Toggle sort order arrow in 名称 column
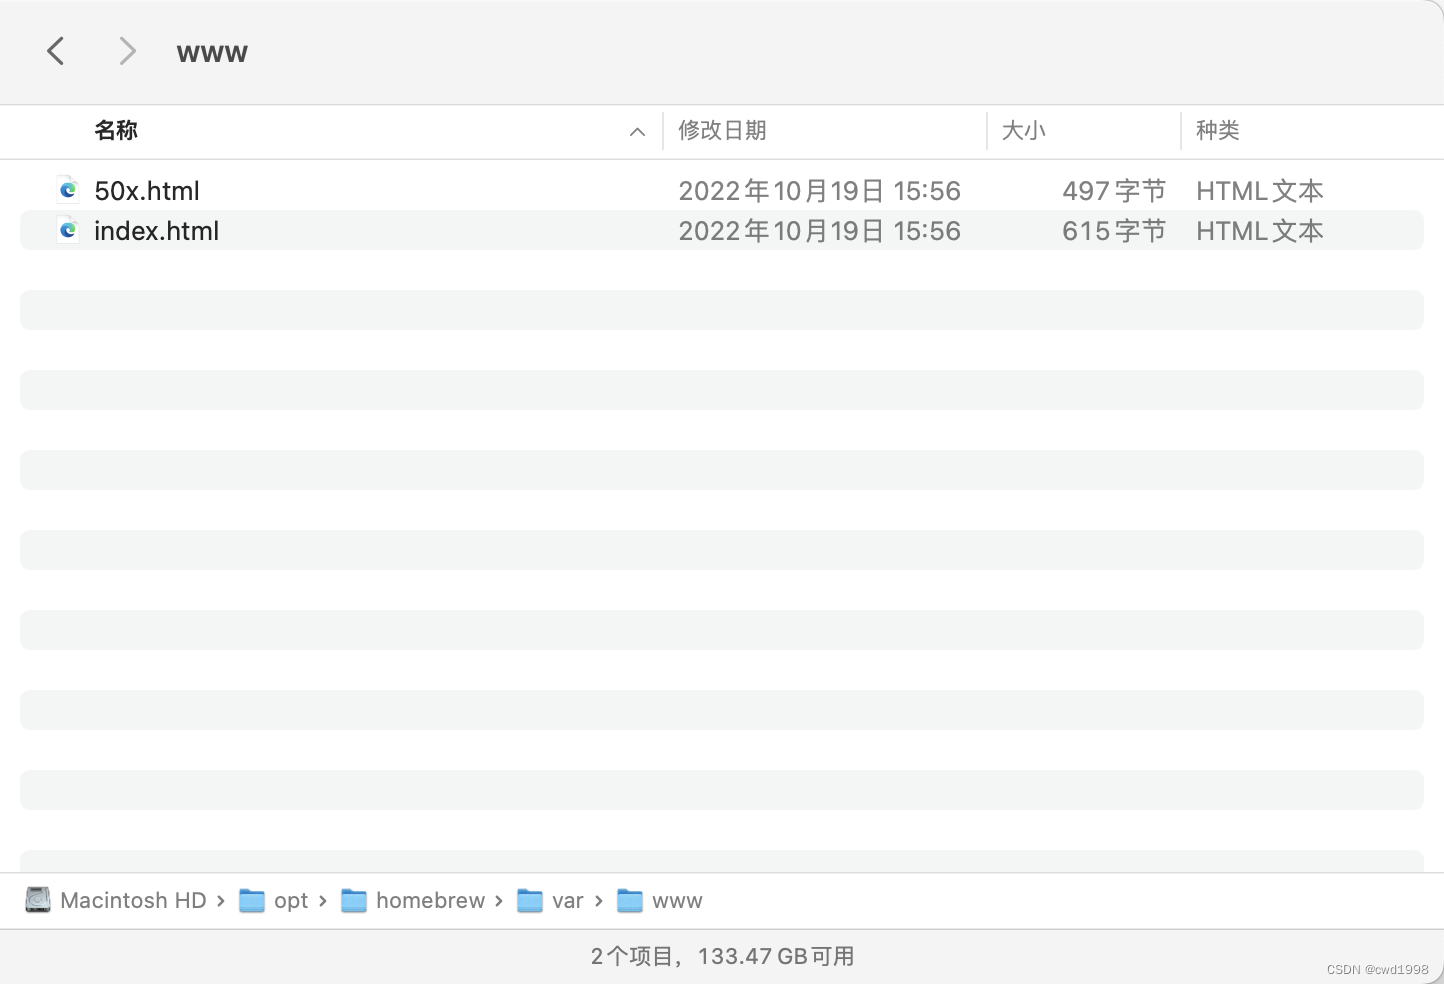The image size is (1444, 984). pyautogui.click(x=637, y=132)
